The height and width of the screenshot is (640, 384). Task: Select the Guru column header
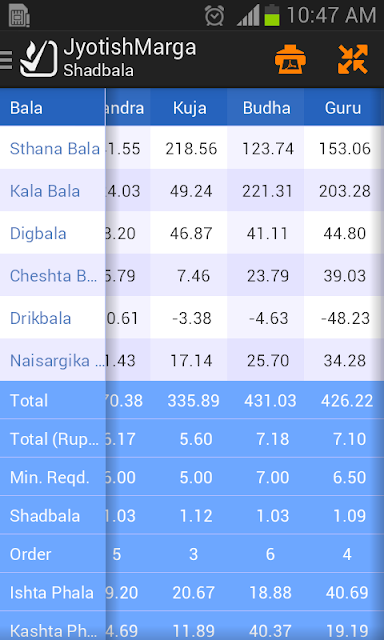[343, 108]
